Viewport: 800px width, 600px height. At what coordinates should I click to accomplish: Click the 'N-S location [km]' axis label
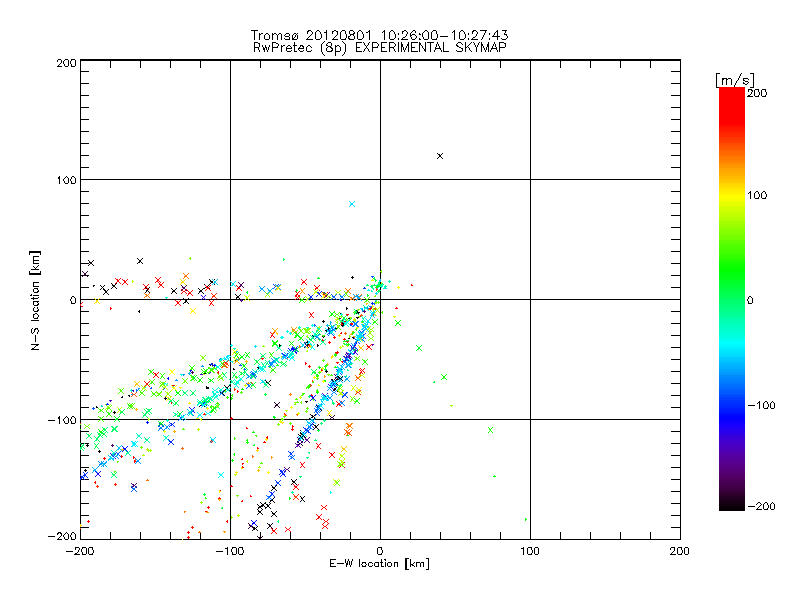pyautogui.click(x=35, y=301)
